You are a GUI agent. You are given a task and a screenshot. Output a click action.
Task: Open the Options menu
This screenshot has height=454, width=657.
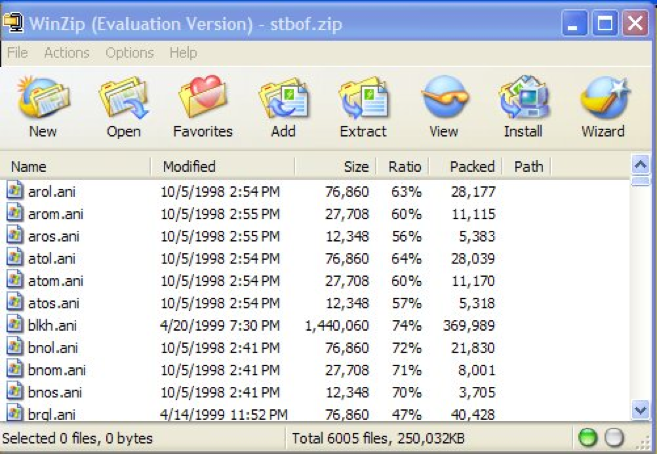pos(130,53)
